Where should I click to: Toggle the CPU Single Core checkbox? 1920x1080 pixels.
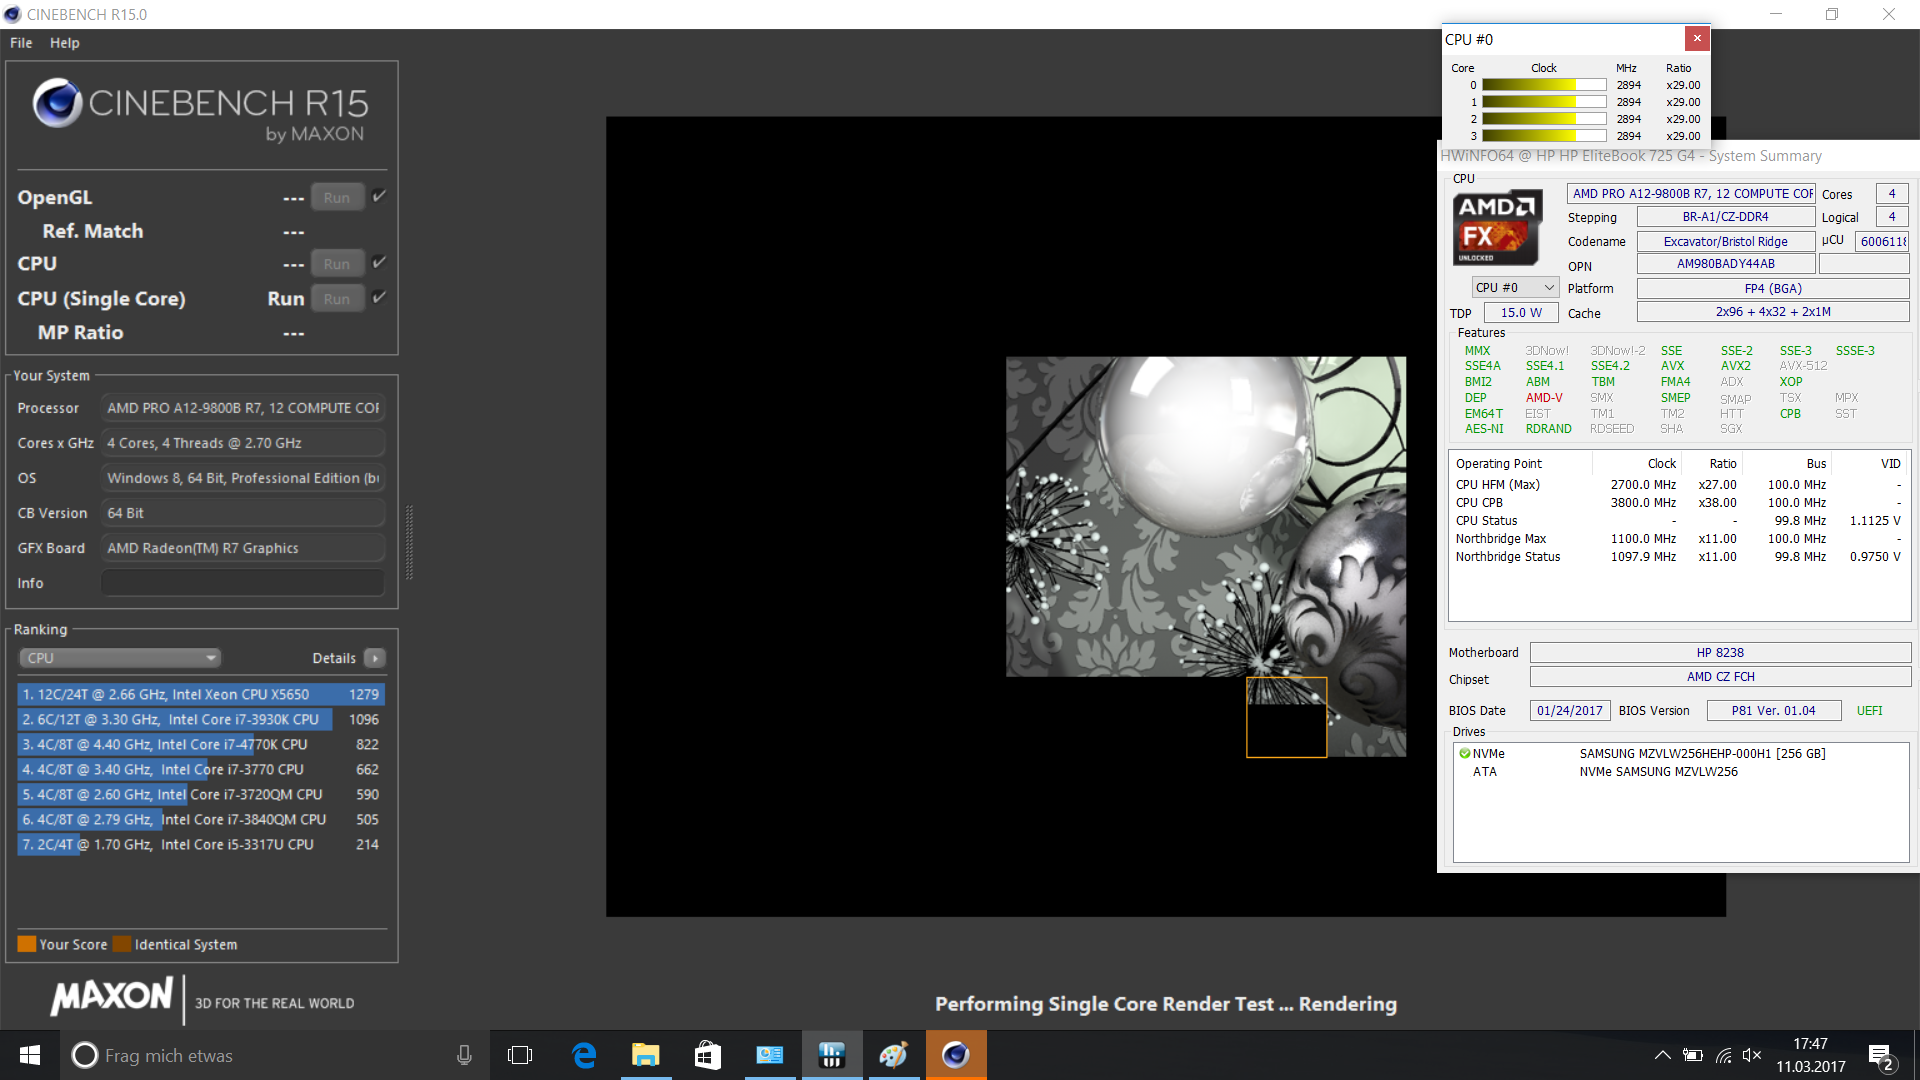pyautogui.click(x=379, y=297)
